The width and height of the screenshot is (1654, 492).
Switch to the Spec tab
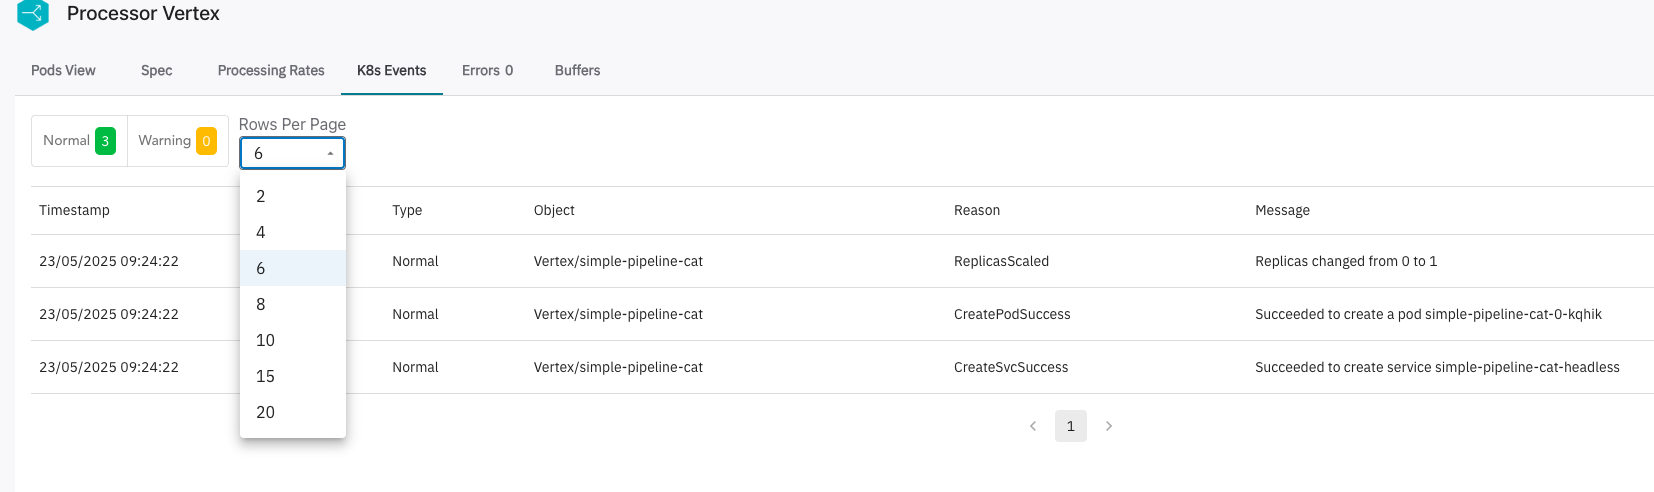[156, 70]
